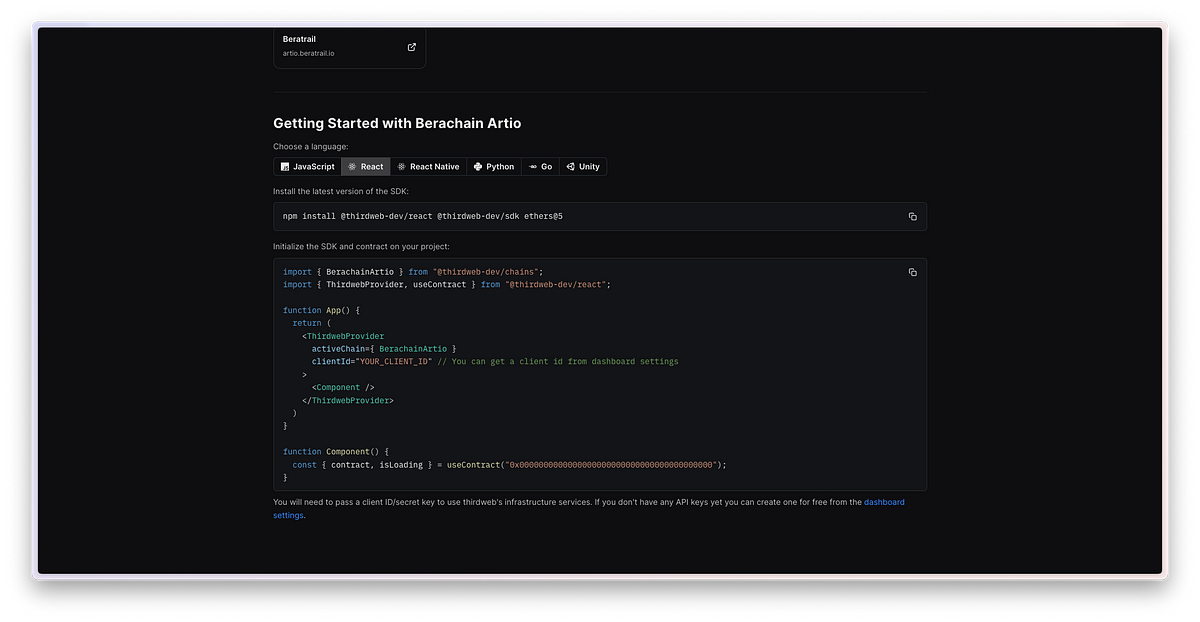This screenshot has width=1200, height=622.
Task: Click the Beratrail card title
Action: pyautogui.click(x=300, y=39)
